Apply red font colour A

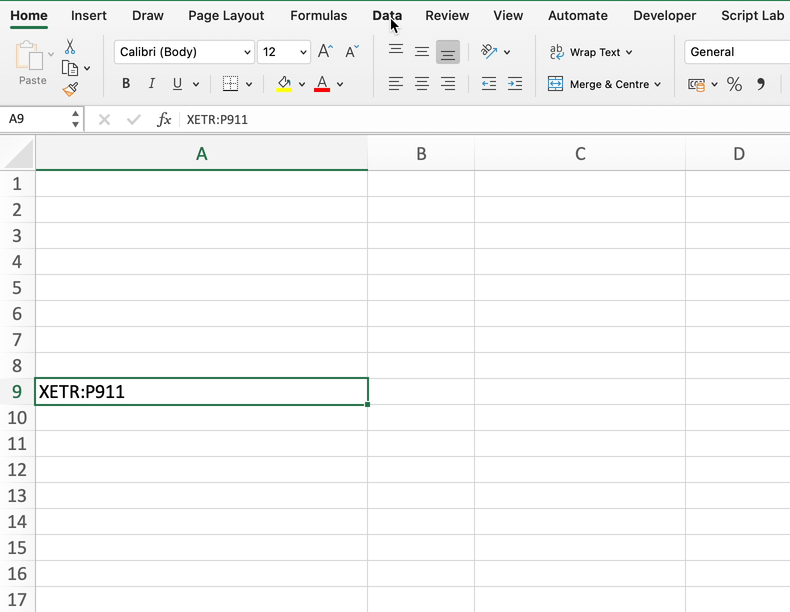(322, 84)
